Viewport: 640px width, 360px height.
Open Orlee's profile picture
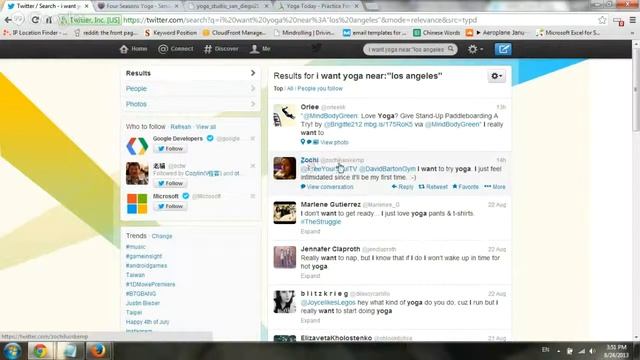(x=284, y=115)
